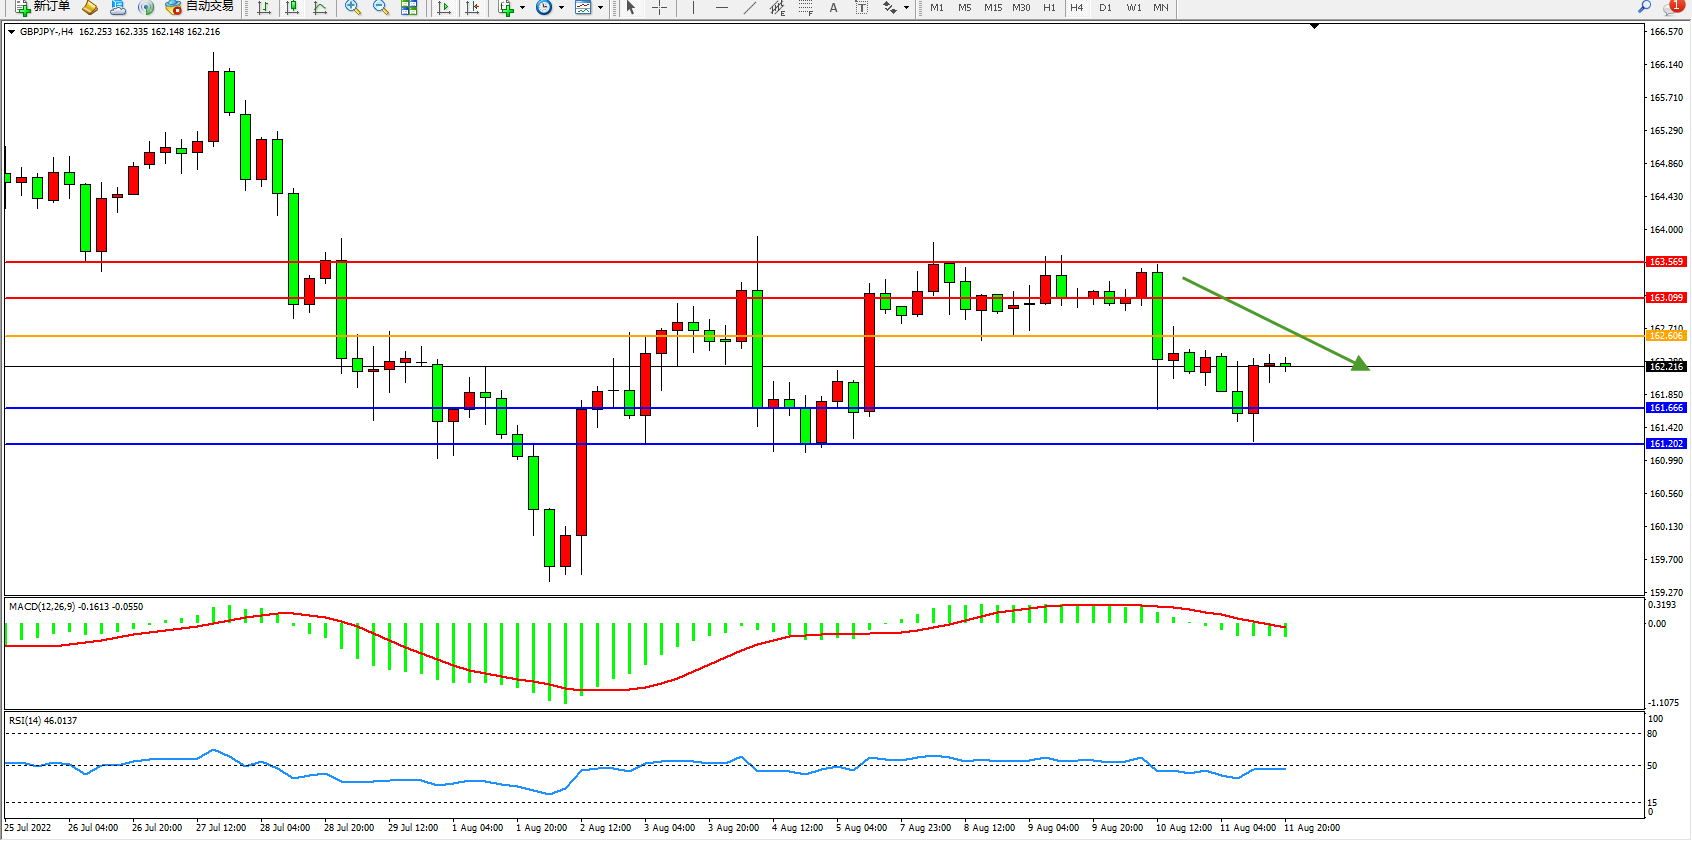Toggle chart auto scroll
This screenshot has height=841, width=1692.
[x=445, y=8]
